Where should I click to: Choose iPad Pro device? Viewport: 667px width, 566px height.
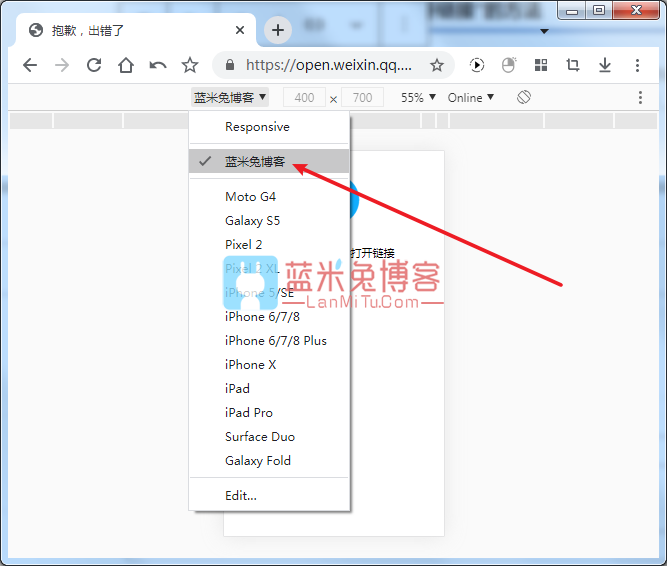coord(269,412)
